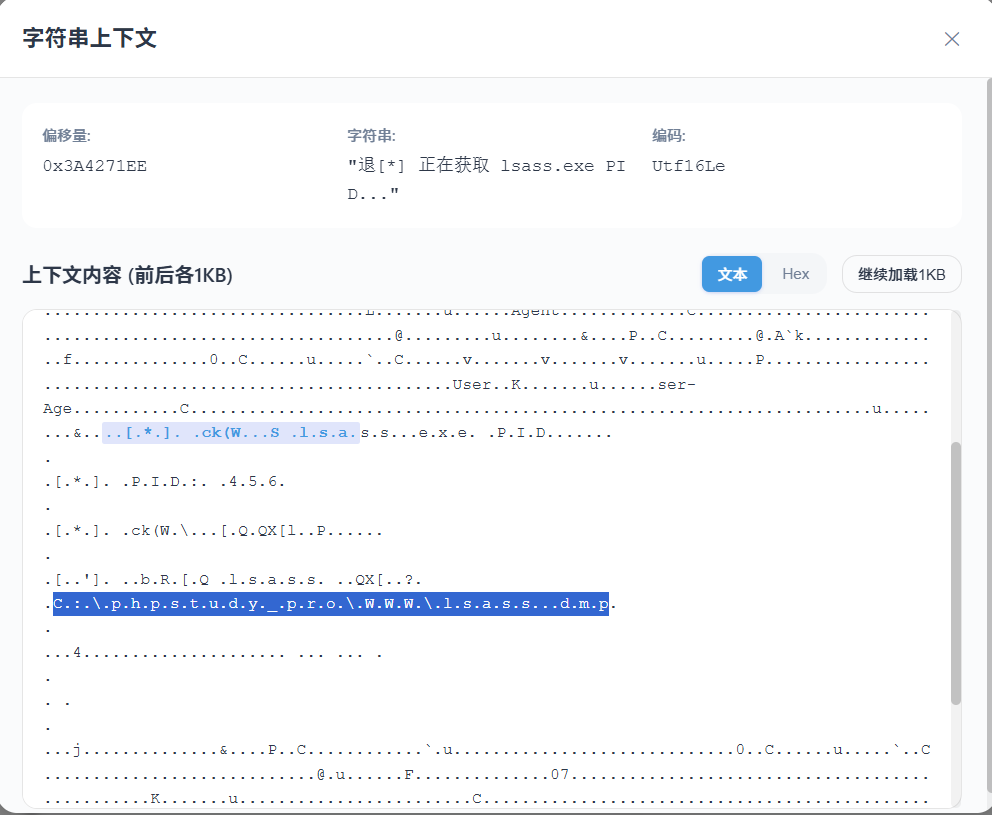
Task: Click the 上下文内容 (前后各1KB) heading
Action: (x=128, y=275)
